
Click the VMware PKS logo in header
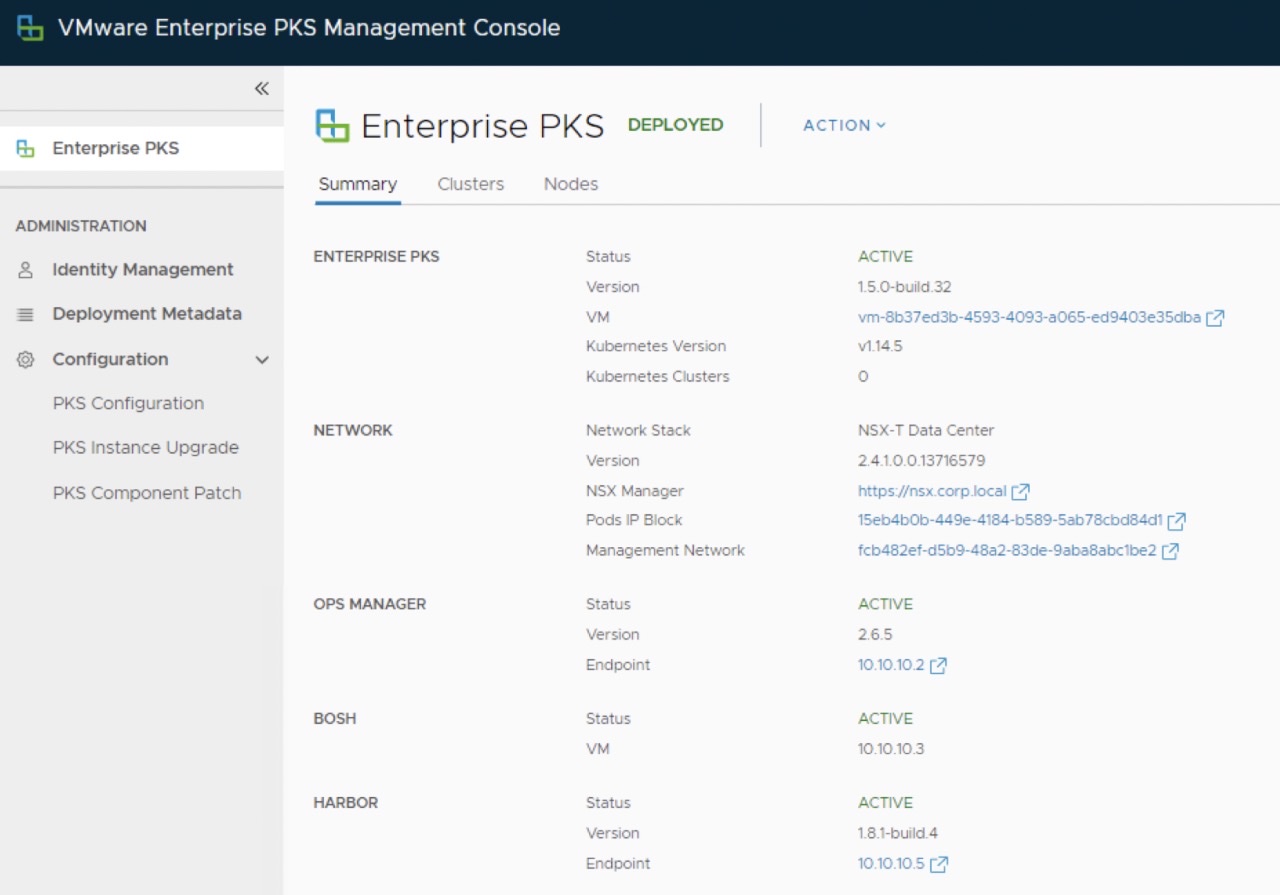31,28
